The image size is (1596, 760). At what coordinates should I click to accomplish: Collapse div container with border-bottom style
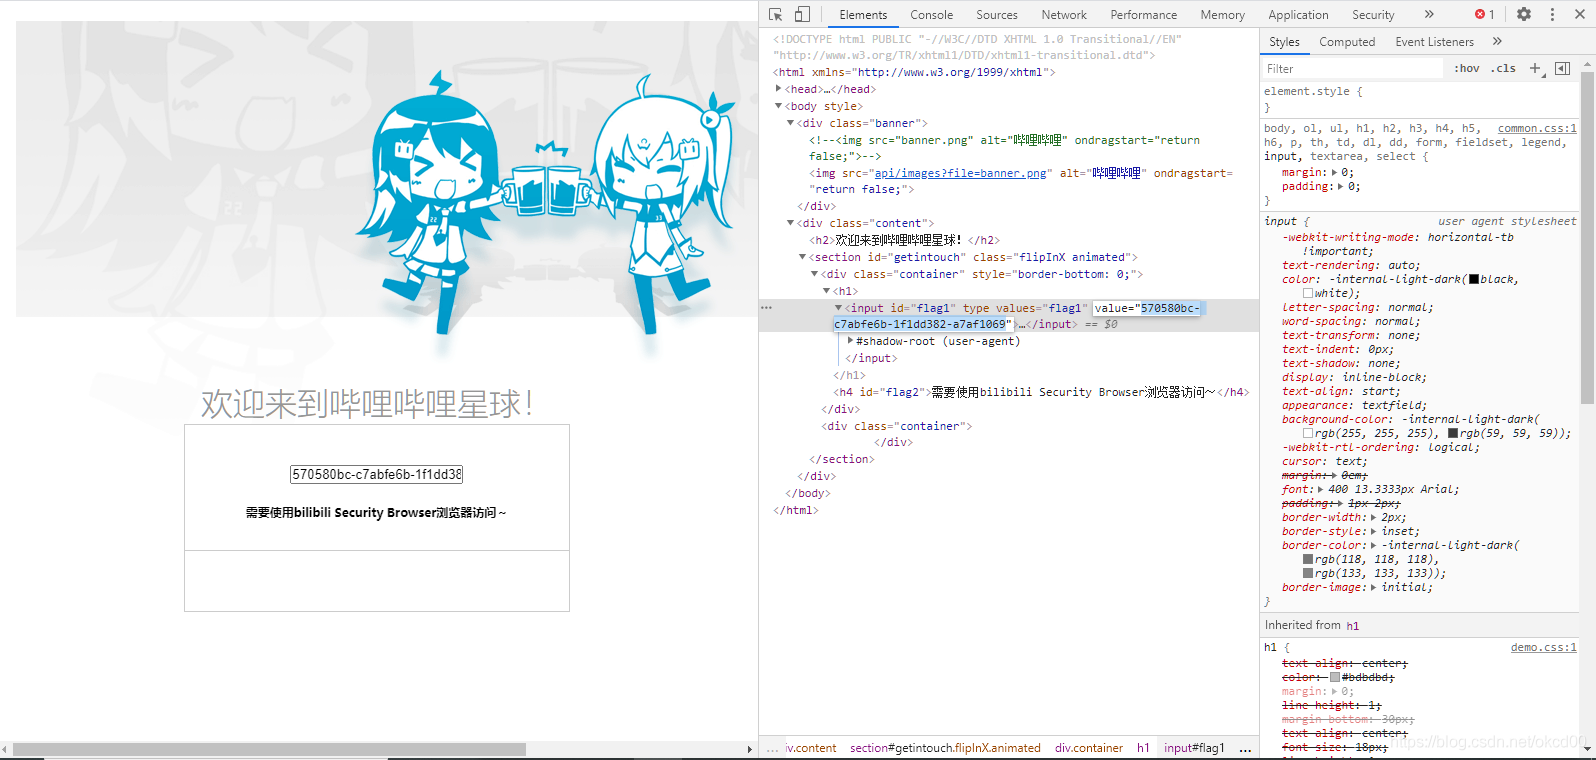point(815,274)
